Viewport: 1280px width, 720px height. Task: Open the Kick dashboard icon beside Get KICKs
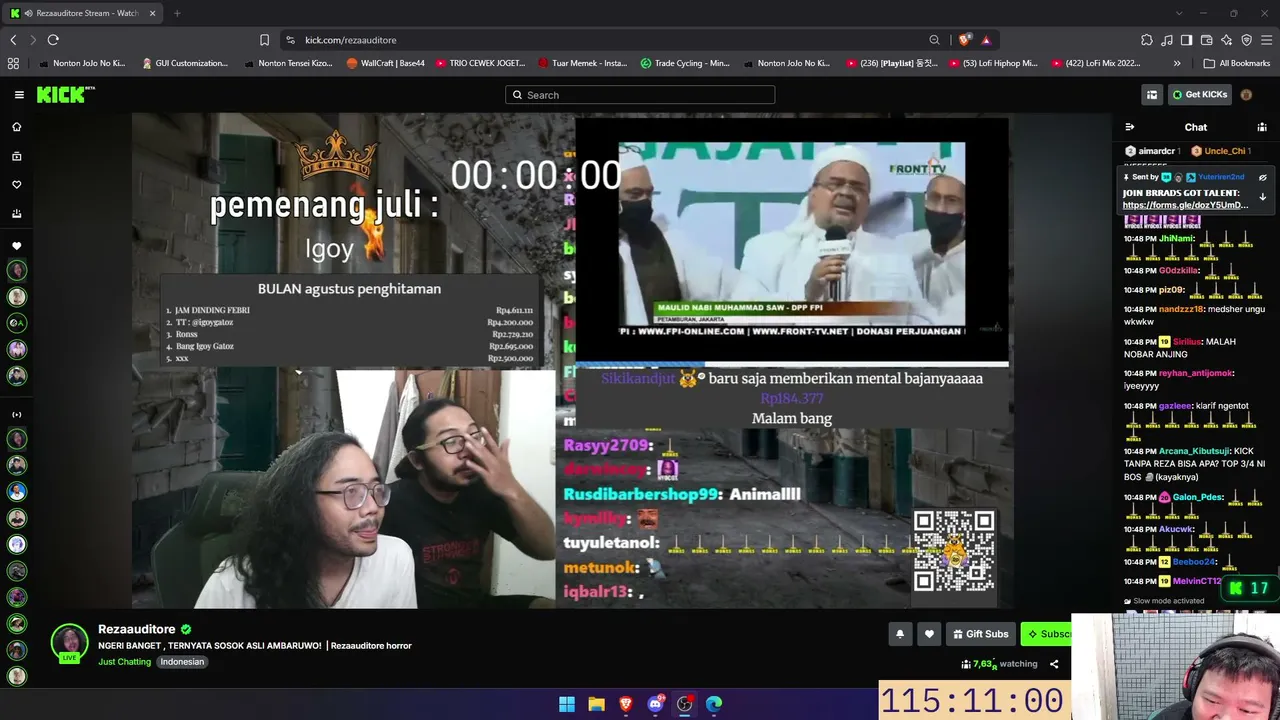click(x=1152, y=95)
